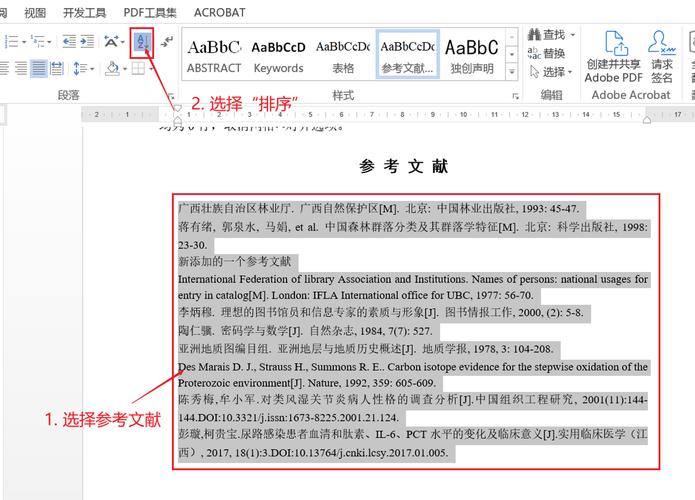Click the reference starting '广西壮族自治区林业厅'
Image resolution: width=695 pixels, height=500 pixels.
click(378, 208)
